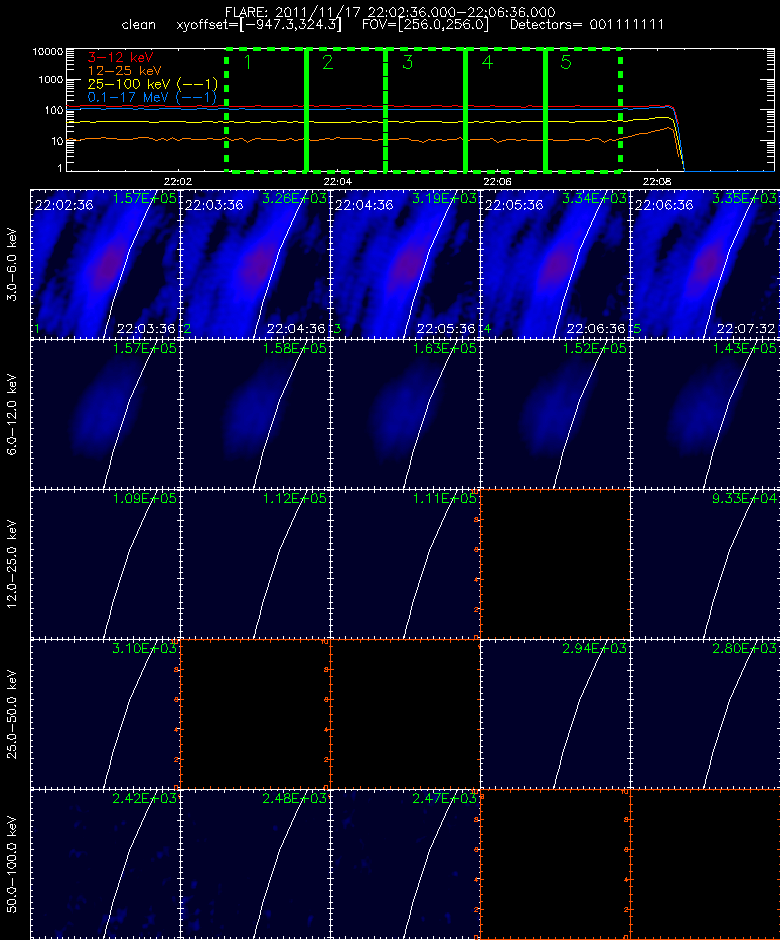The height and width of the screenshot is (940, 780).
Task: Click the 22:07:32 end time label
Action: tap(746, 329)
